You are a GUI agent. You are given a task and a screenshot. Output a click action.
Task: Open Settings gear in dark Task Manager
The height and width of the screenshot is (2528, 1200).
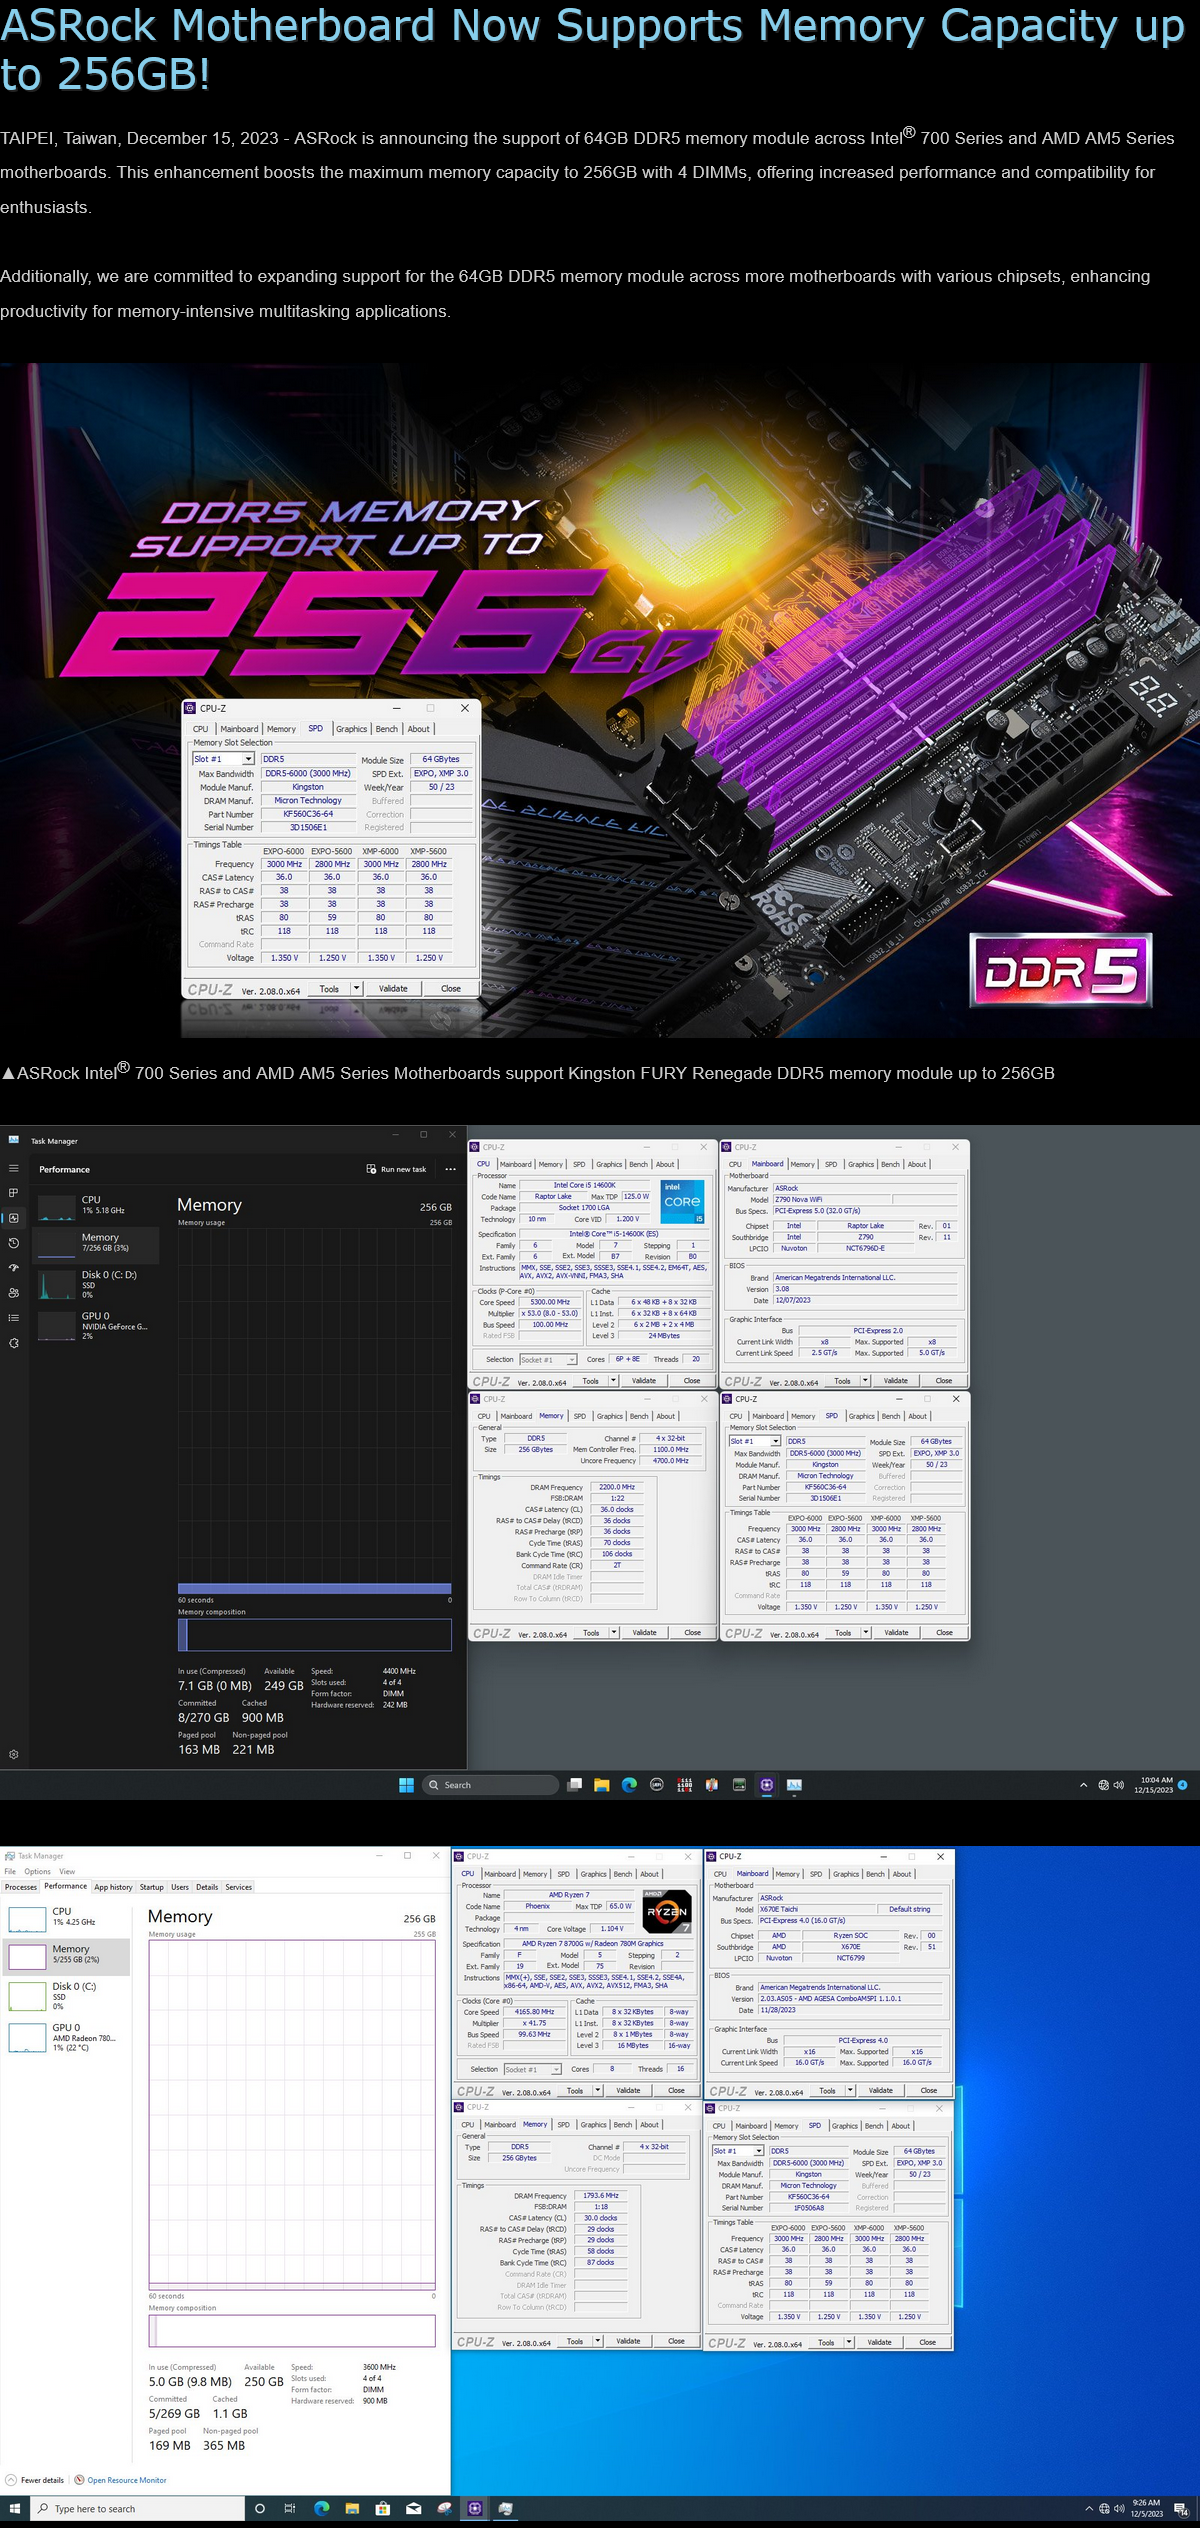(13, 1754)
